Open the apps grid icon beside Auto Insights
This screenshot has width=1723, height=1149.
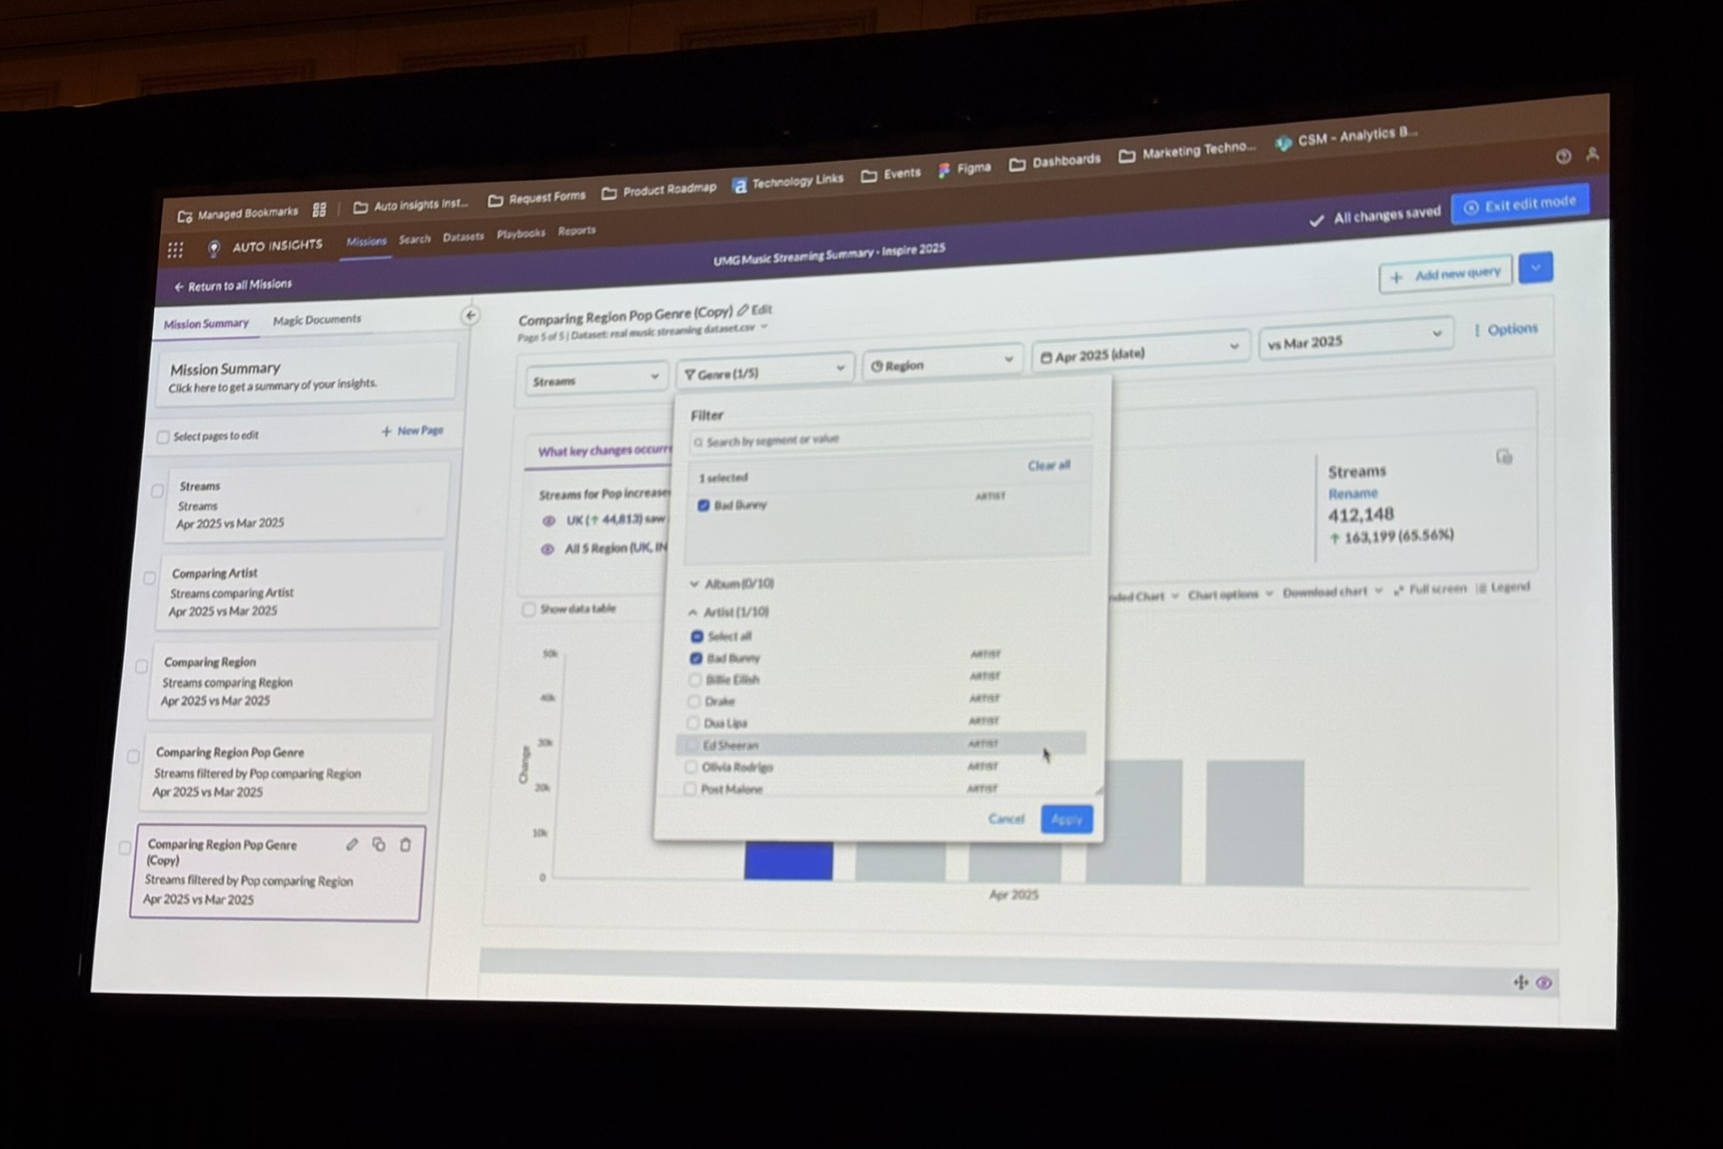click(x=175, y=249)
